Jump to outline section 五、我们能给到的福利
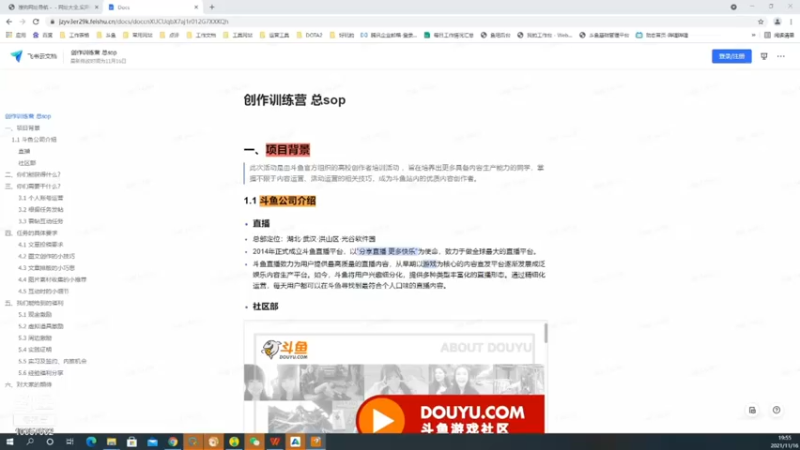The height and width of the screenshot is (450, 800). pos(34,303)
